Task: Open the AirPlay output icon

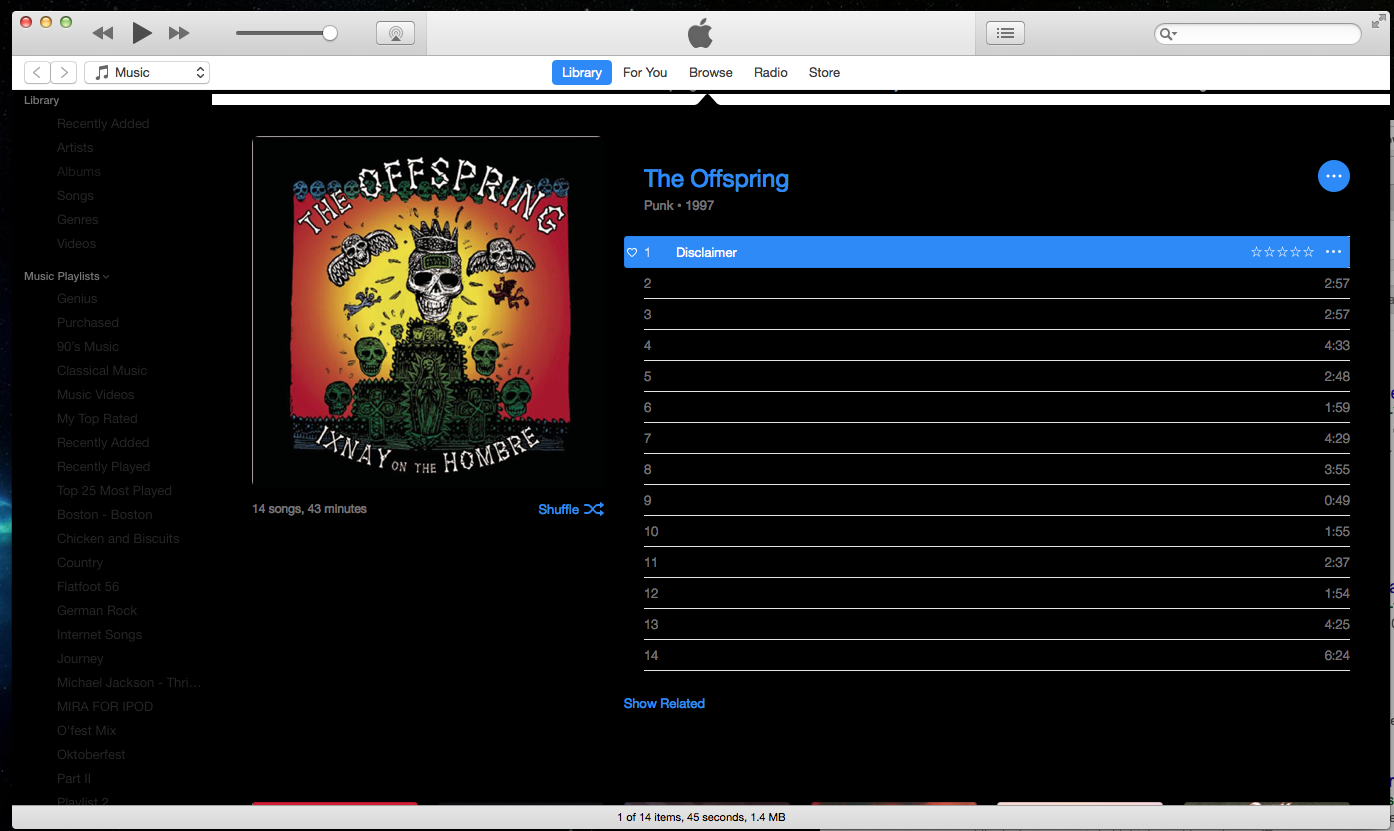Action: pos(395,33)
